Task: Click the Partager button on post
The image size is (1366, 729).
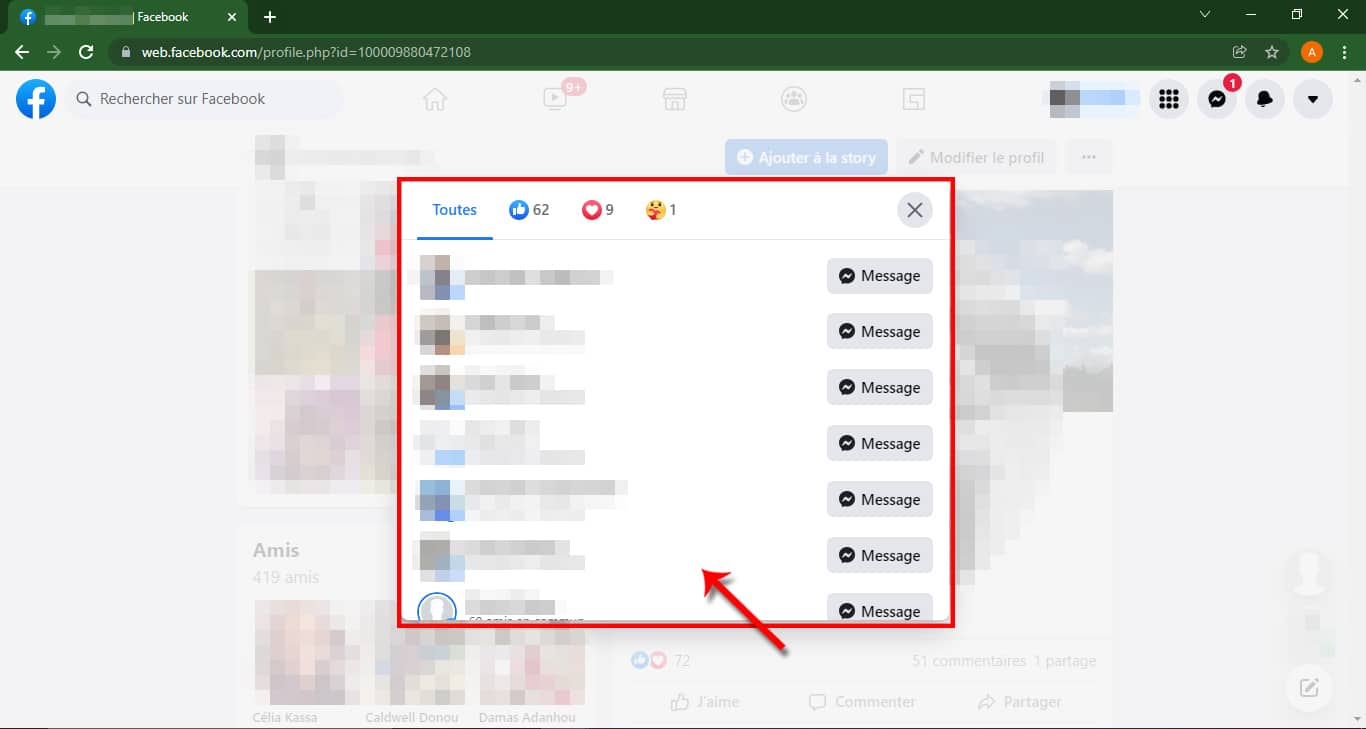Action: [1020, 702]
